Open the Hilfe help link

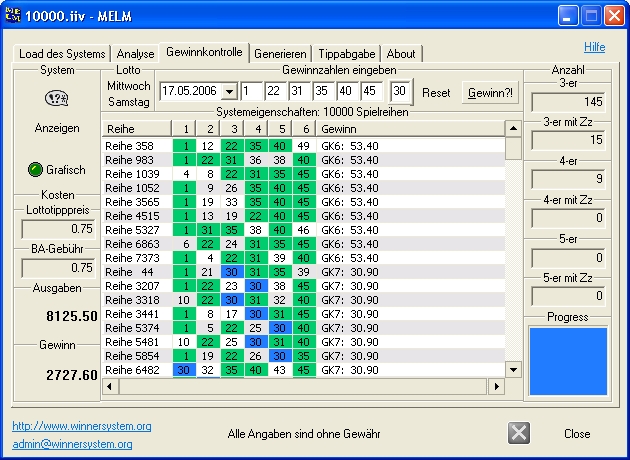(594, 47)
